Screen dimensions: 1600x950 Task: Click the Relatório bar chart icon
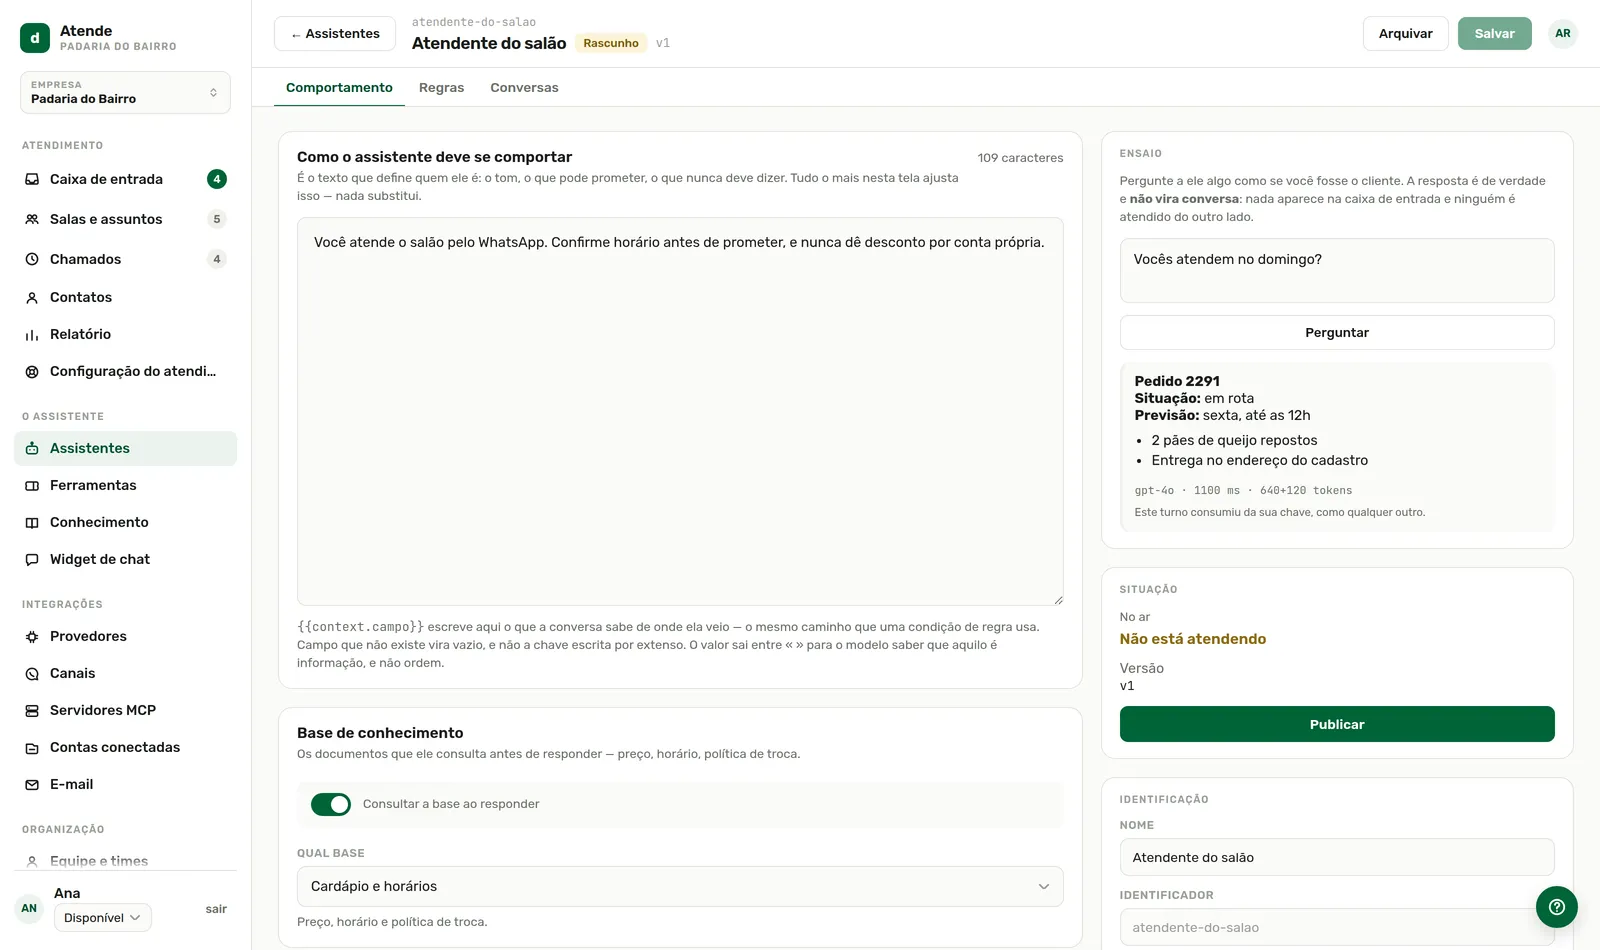pos(32,334)
